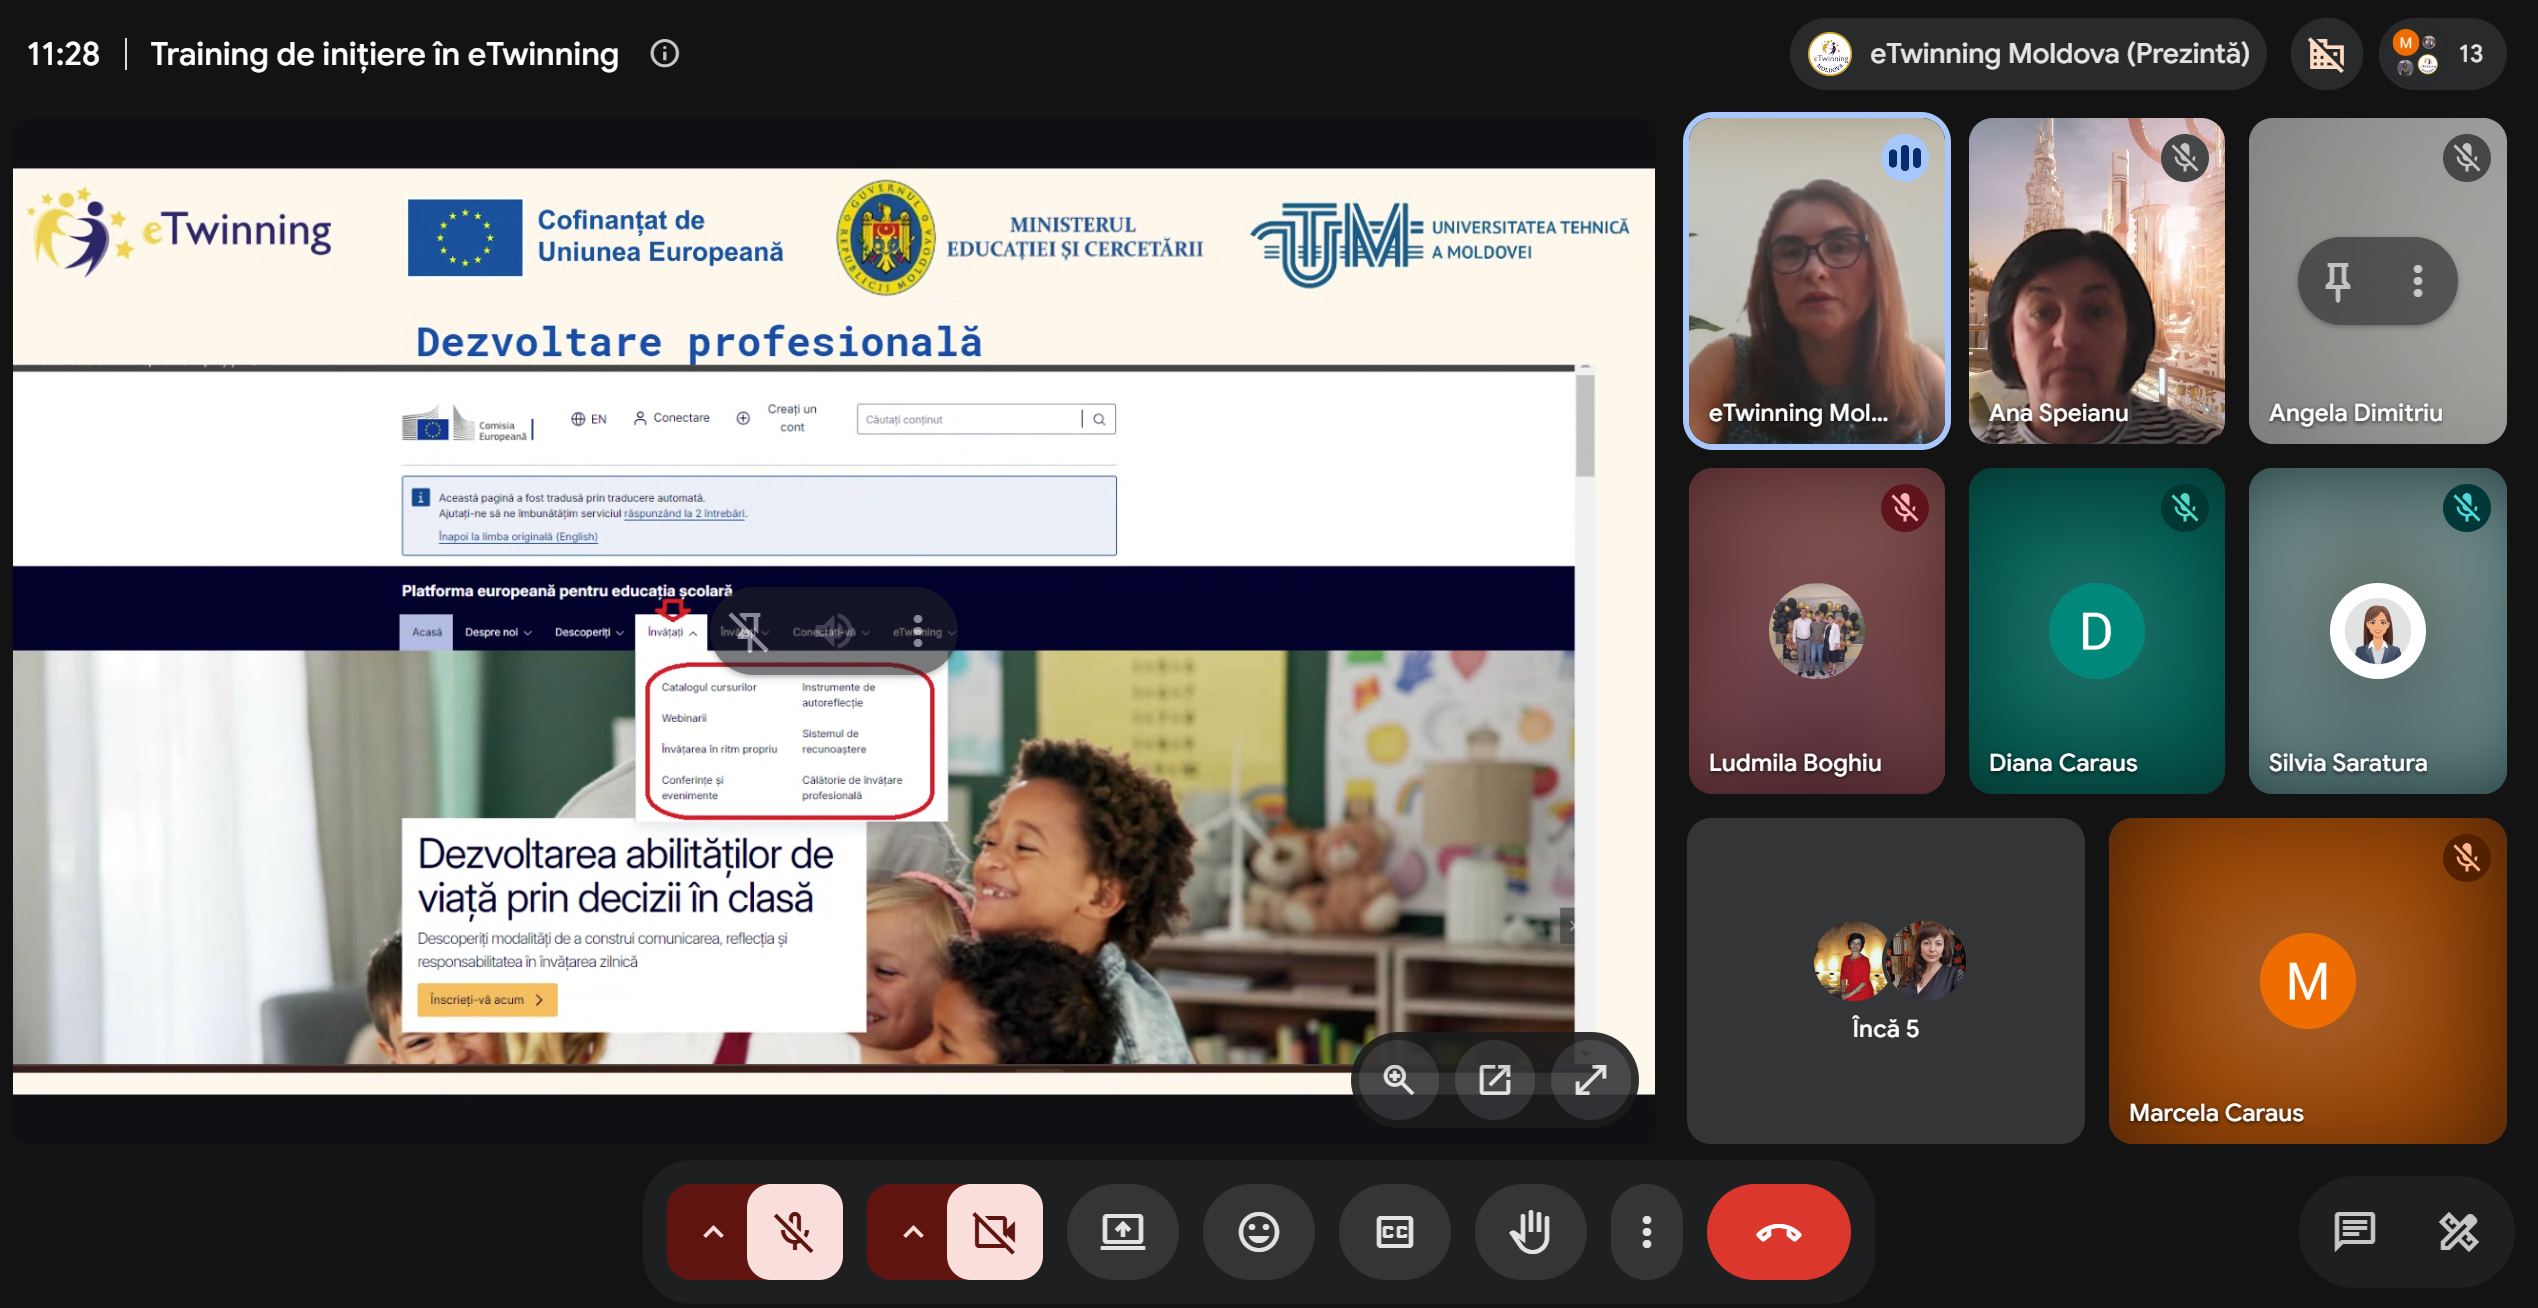2538x1308 pixels.
Task: Open the 'Încă 5' more participants tile
Action: click(1885, 981)
